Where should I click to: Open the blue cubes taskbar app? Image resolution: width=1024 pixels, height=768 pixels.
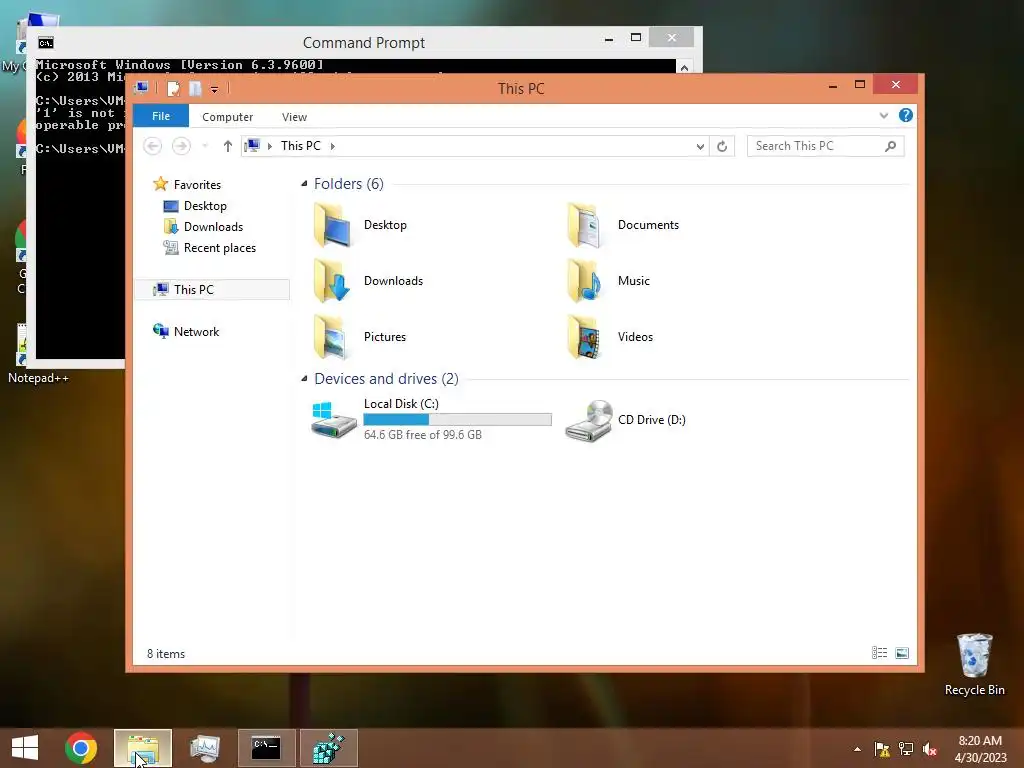328,748
